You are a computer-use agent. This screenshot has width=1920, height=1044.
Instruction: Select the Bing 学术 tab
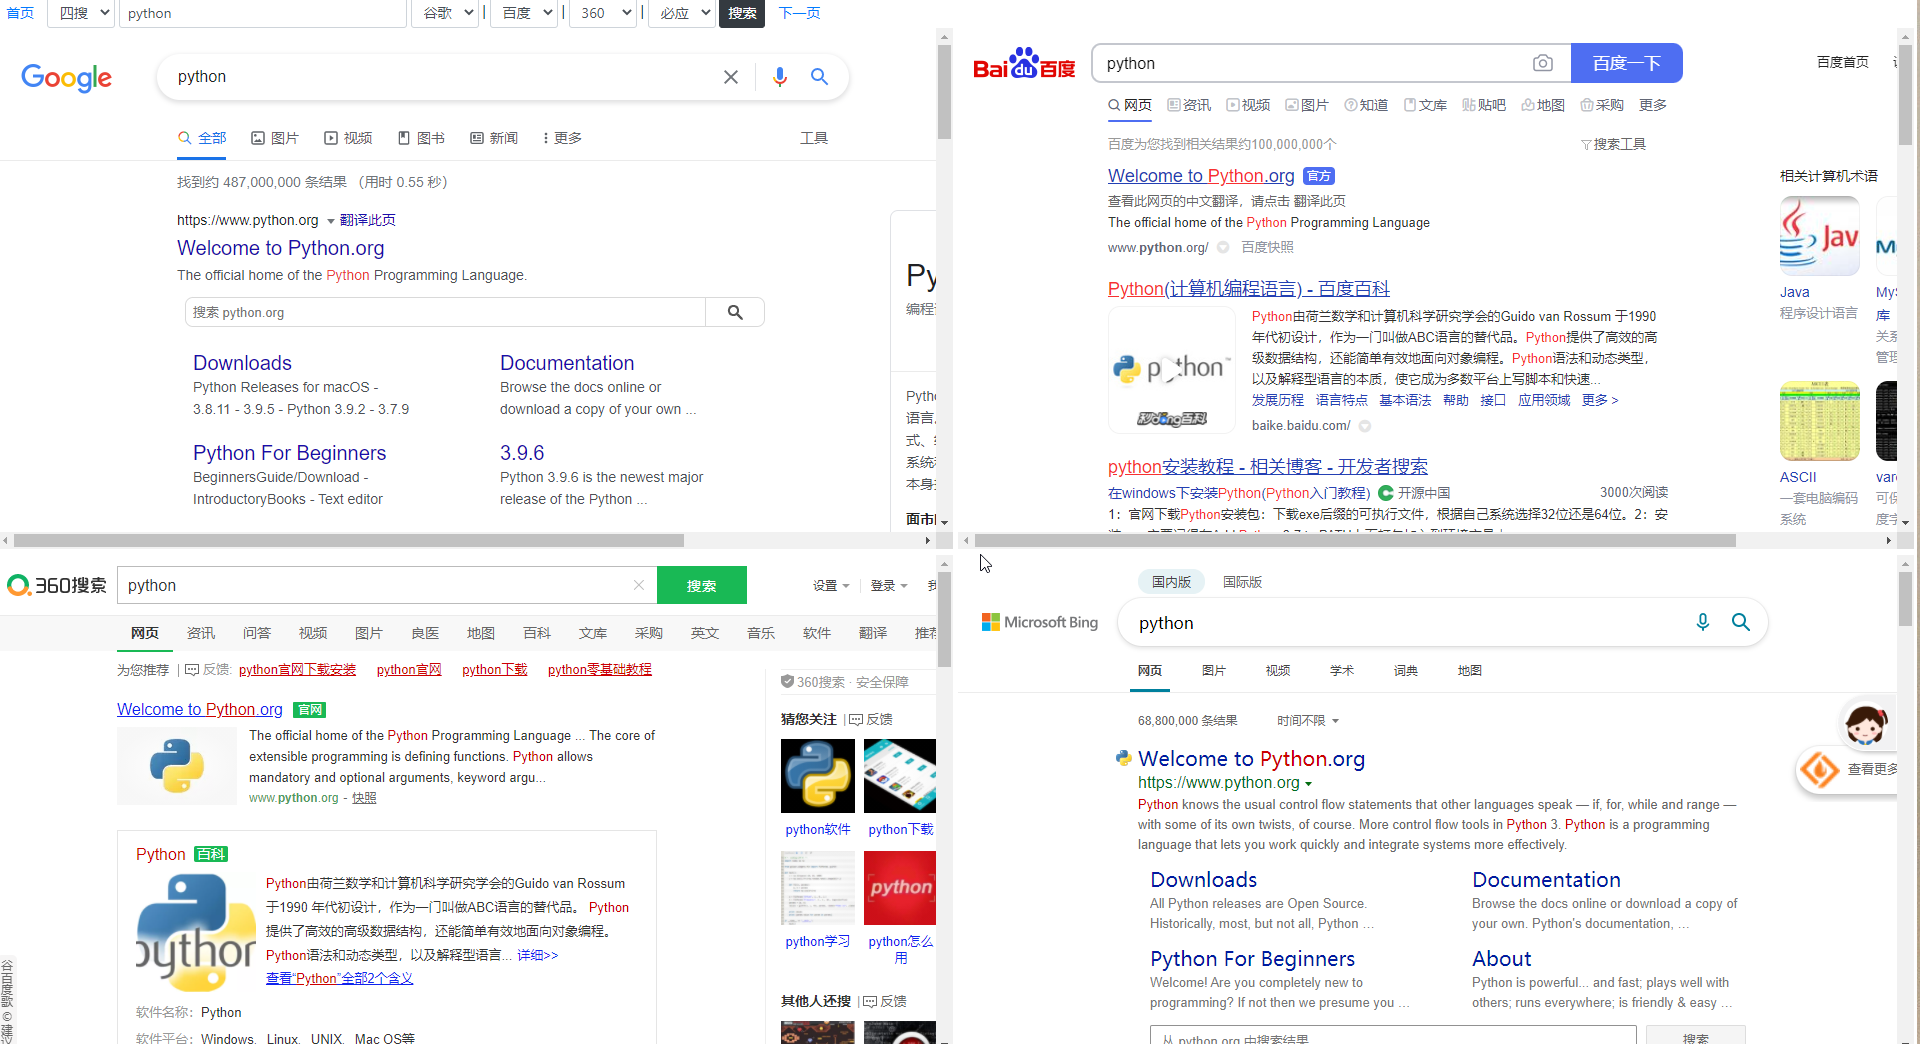[x=1342, y=670]
